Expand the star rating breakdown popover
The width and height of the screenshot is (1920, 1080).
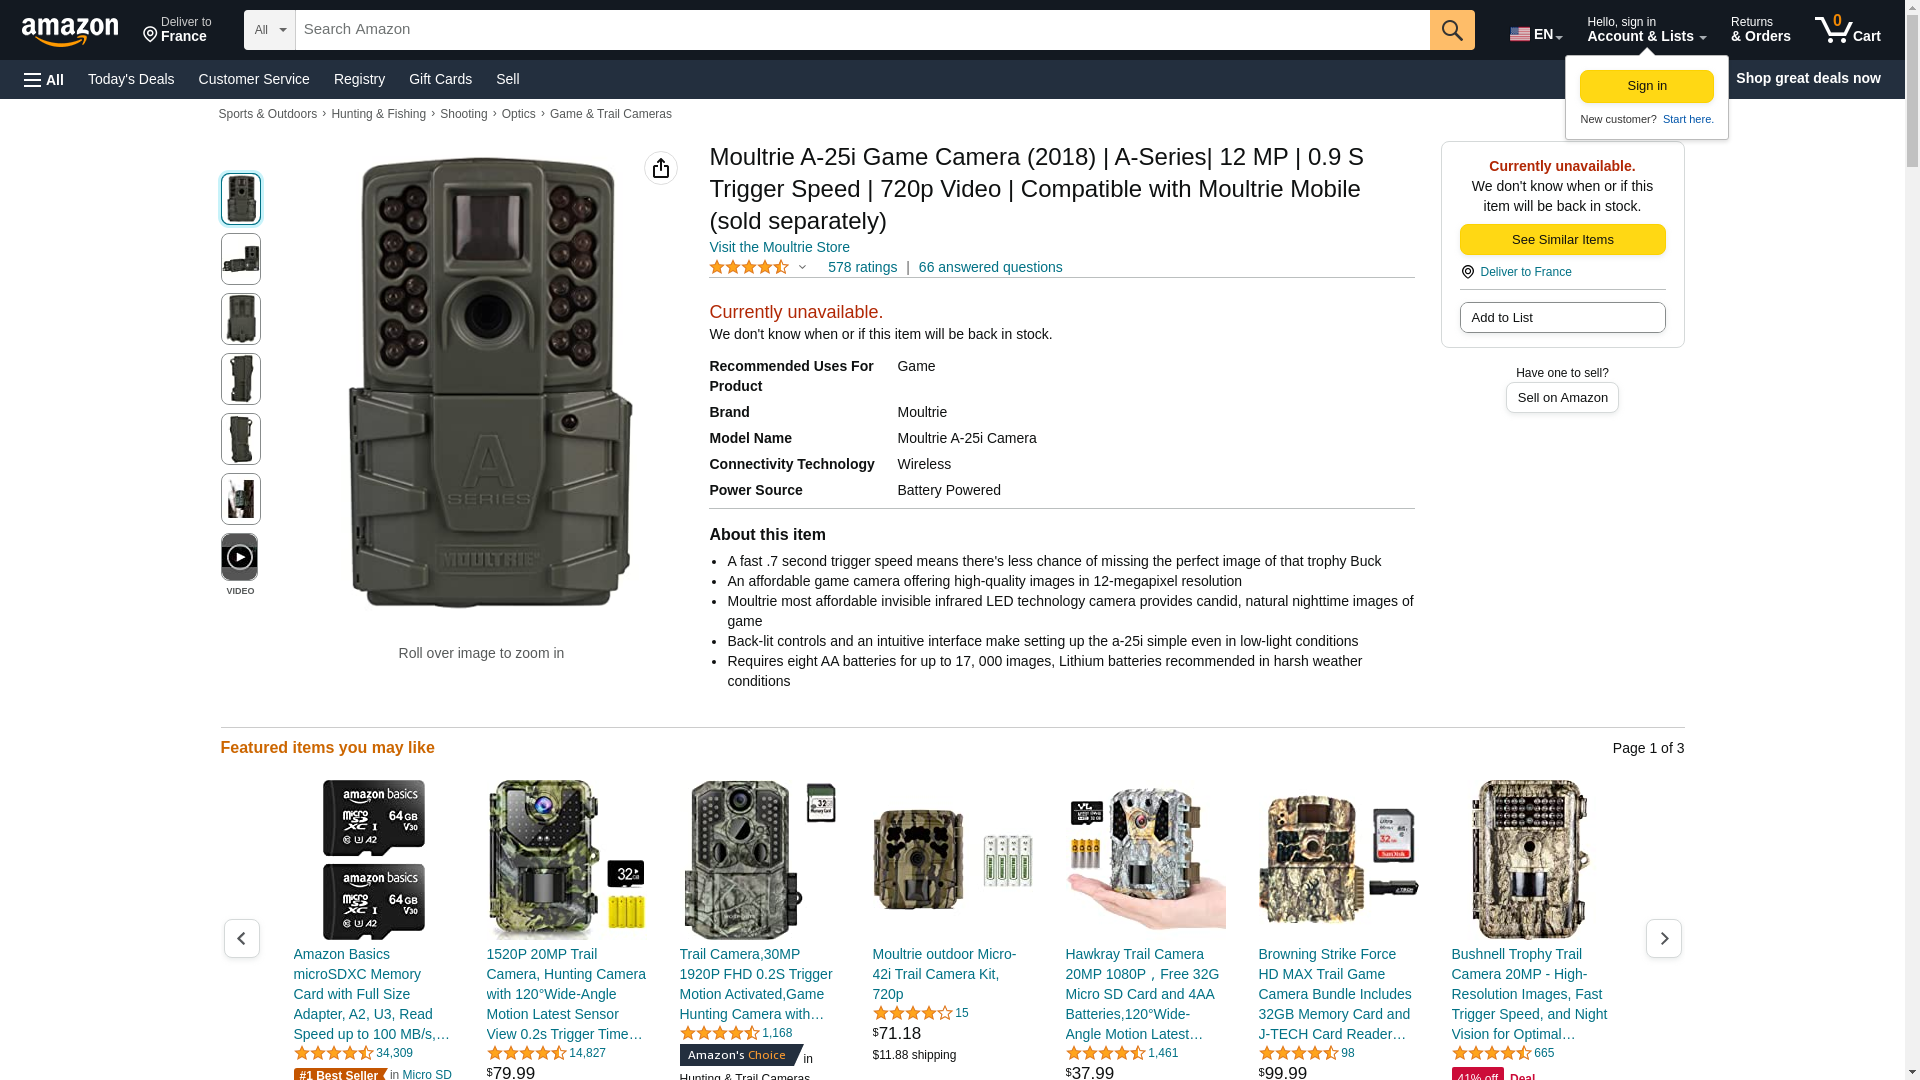(x=758, y=267)
